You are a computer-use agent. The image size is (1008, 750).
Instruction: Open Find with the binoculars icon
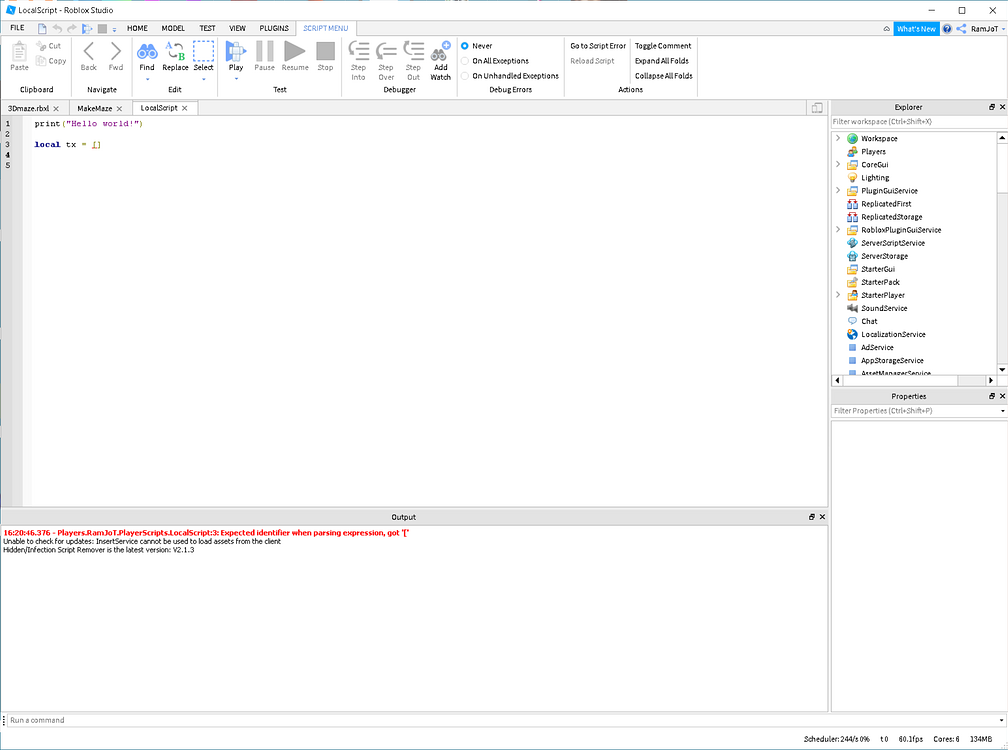147,51
